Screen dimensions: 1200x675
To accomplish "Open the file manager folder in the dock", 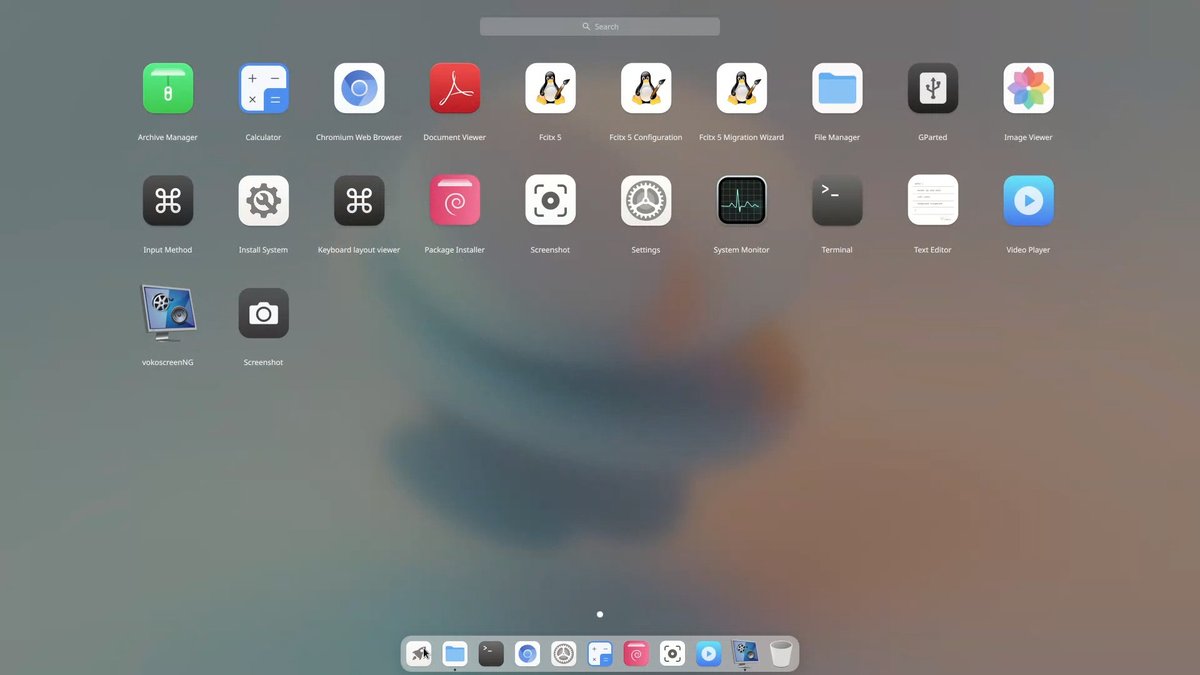I will point(455,654).
